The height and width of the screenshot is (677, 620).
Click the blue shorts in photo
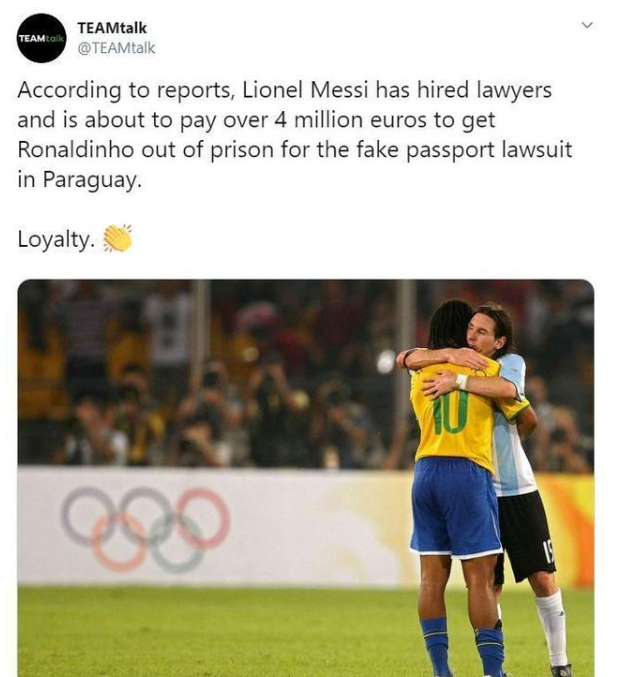coord(454,509)
